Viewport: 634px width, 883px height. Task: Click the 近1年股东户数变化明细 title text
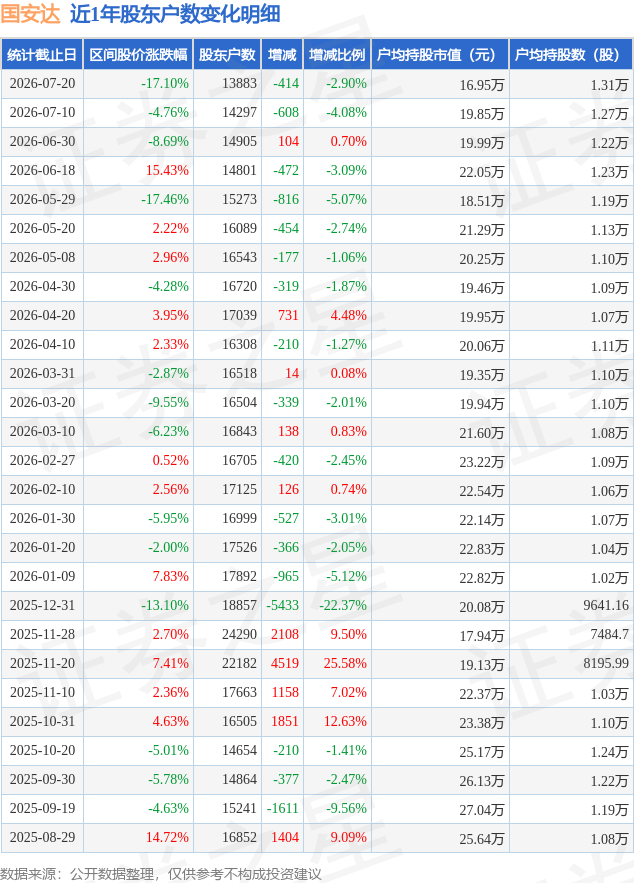coord(175,14)
